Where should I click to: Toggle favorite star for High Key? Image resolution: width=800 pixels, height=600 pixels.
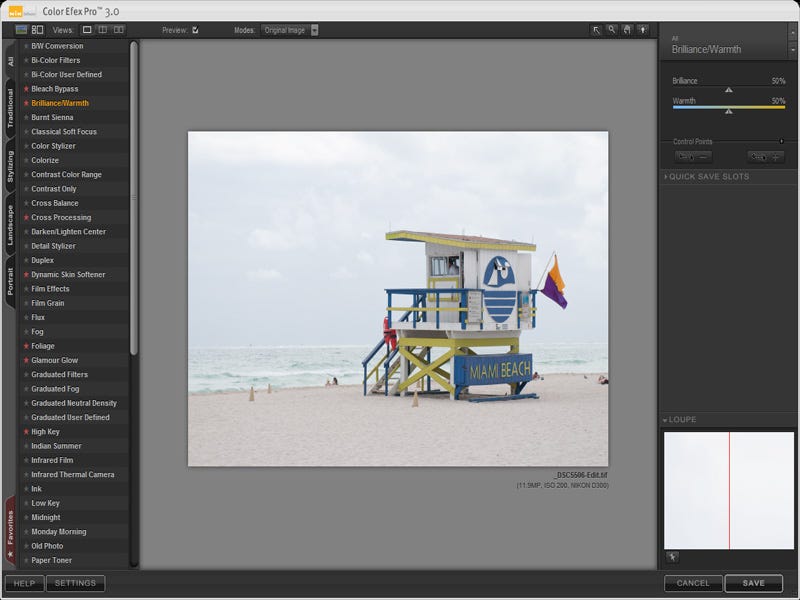pos(26,432)
